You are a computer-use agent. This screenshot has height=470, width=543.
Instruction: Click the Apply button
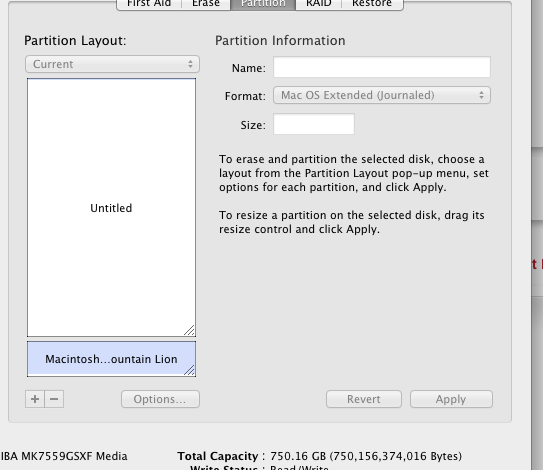451,399
